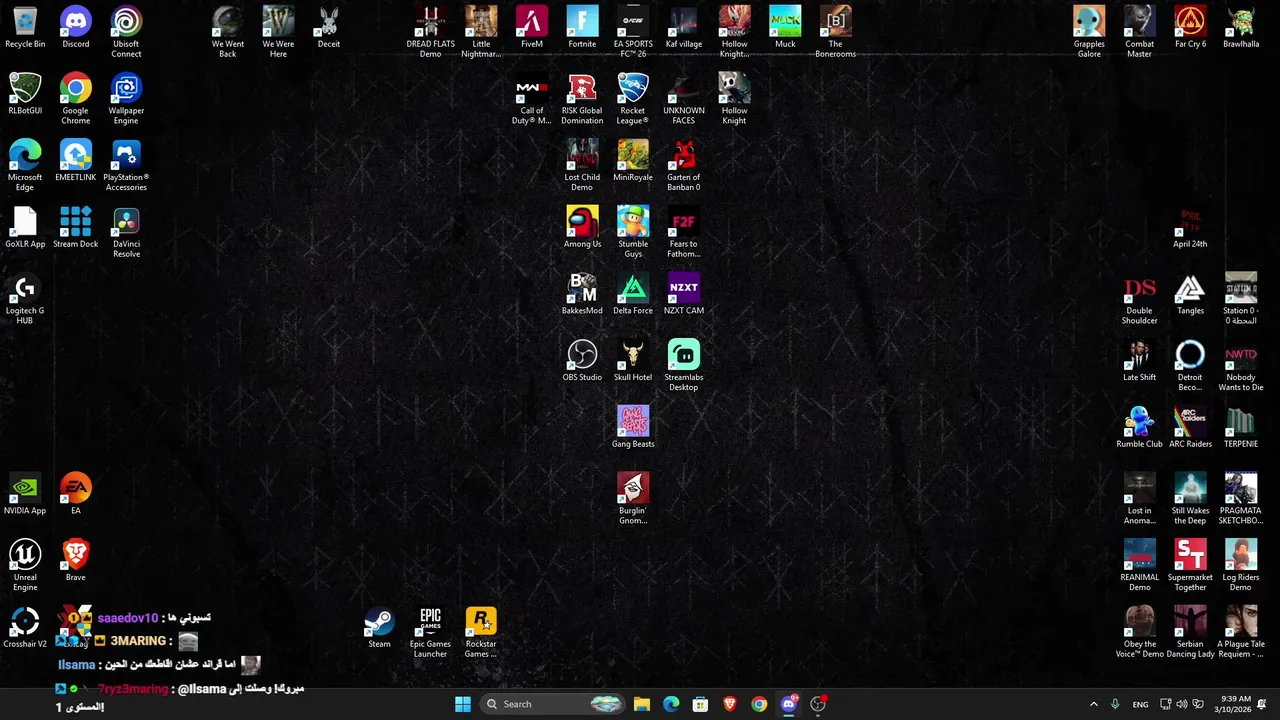This screenshot has height=720, width=1280.
Task: Select the EA app desktop icon
Action: tap(76, 495)
